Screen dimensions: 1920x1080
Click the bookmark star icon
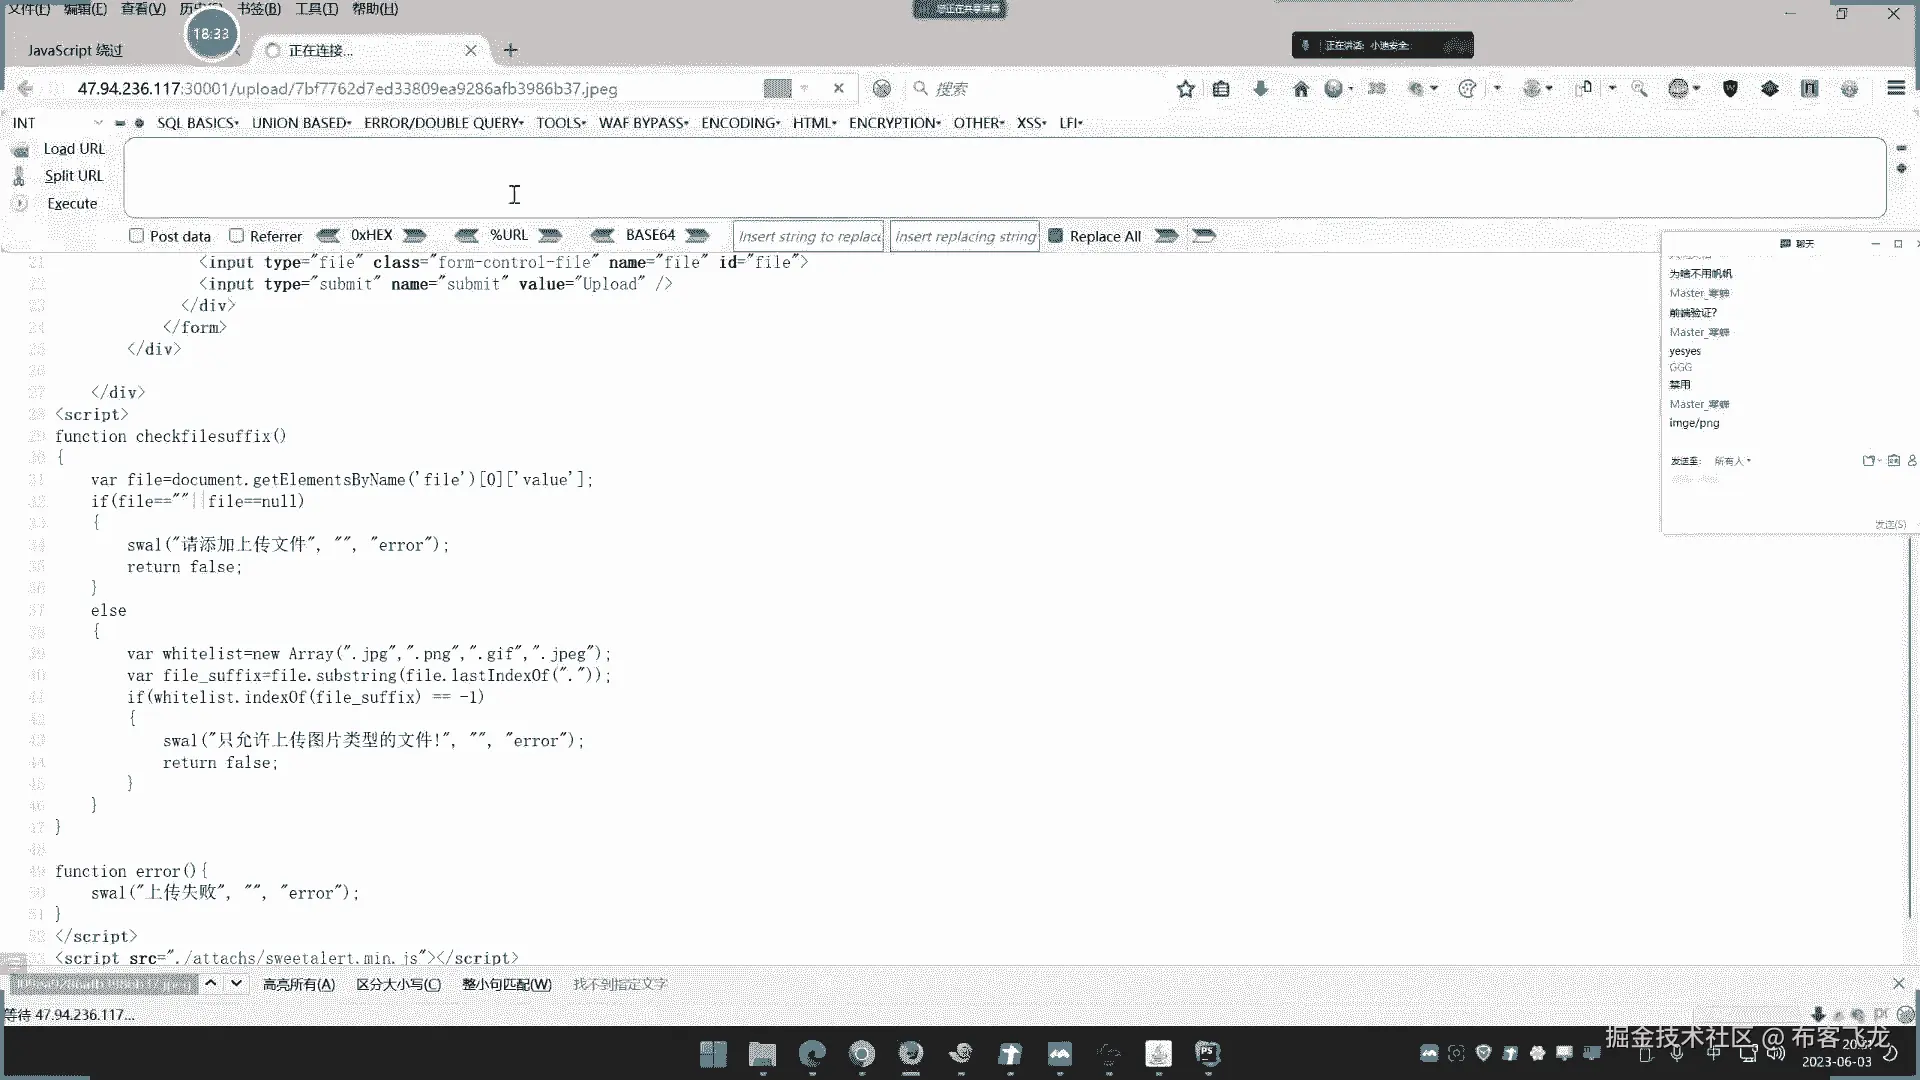click(x=1186, y=89)
